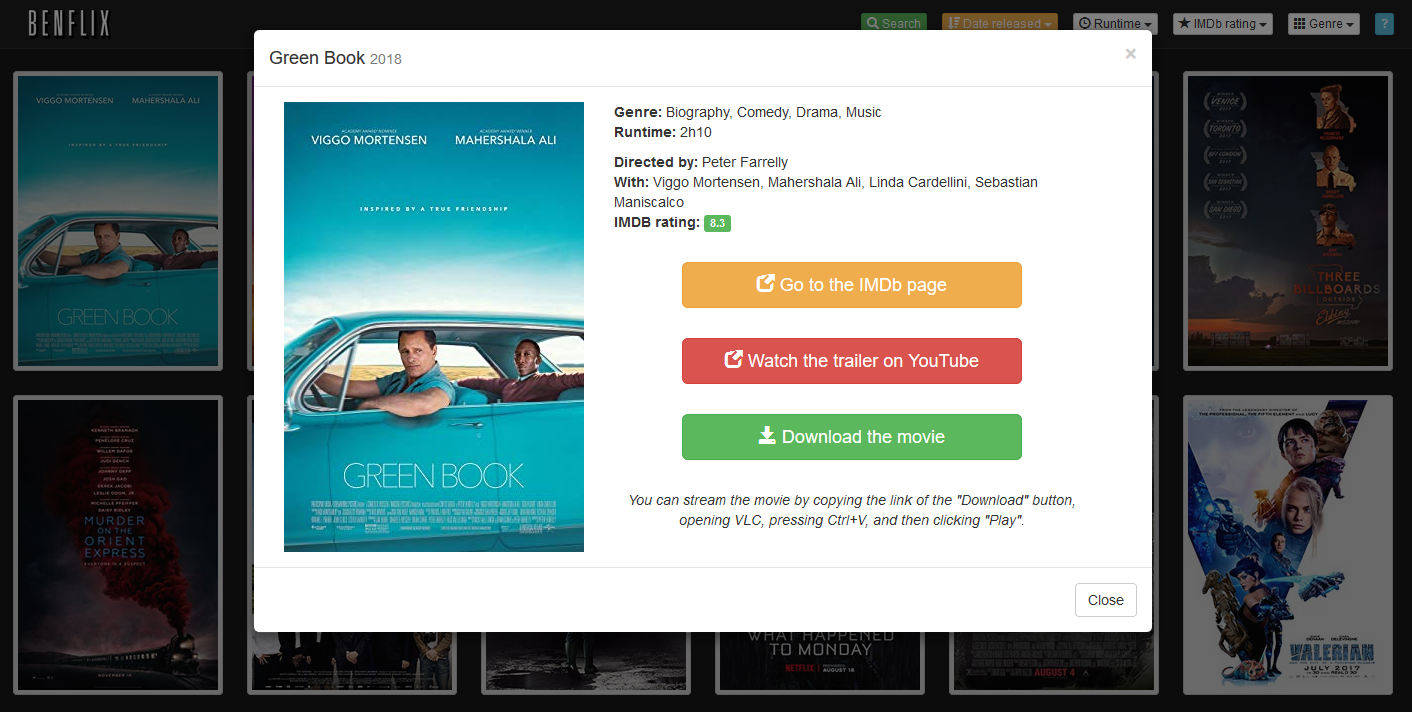1412x712 pixels.
Task: Click the download arrow icon on Download button
Action: click(x=767, y=435)
